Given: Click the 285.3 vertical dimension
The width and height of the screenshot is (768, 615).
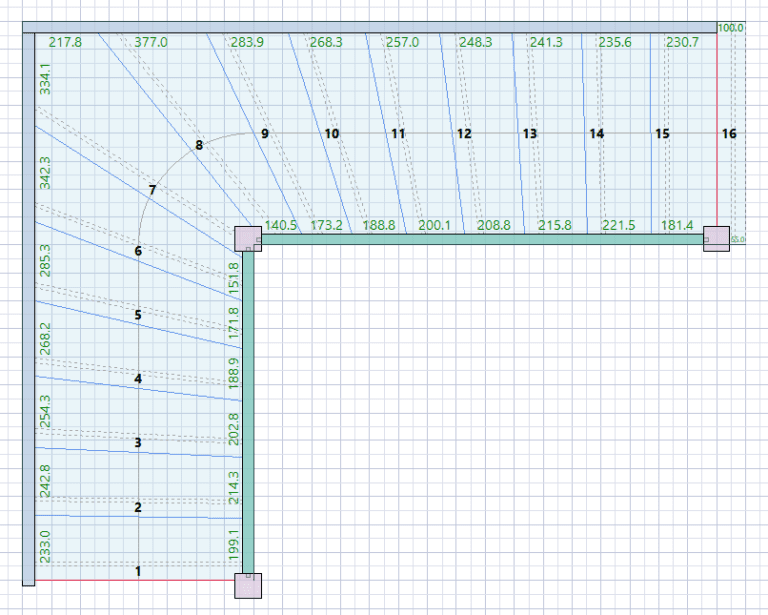Looking at the screenshot, I should tap(45, 260).
